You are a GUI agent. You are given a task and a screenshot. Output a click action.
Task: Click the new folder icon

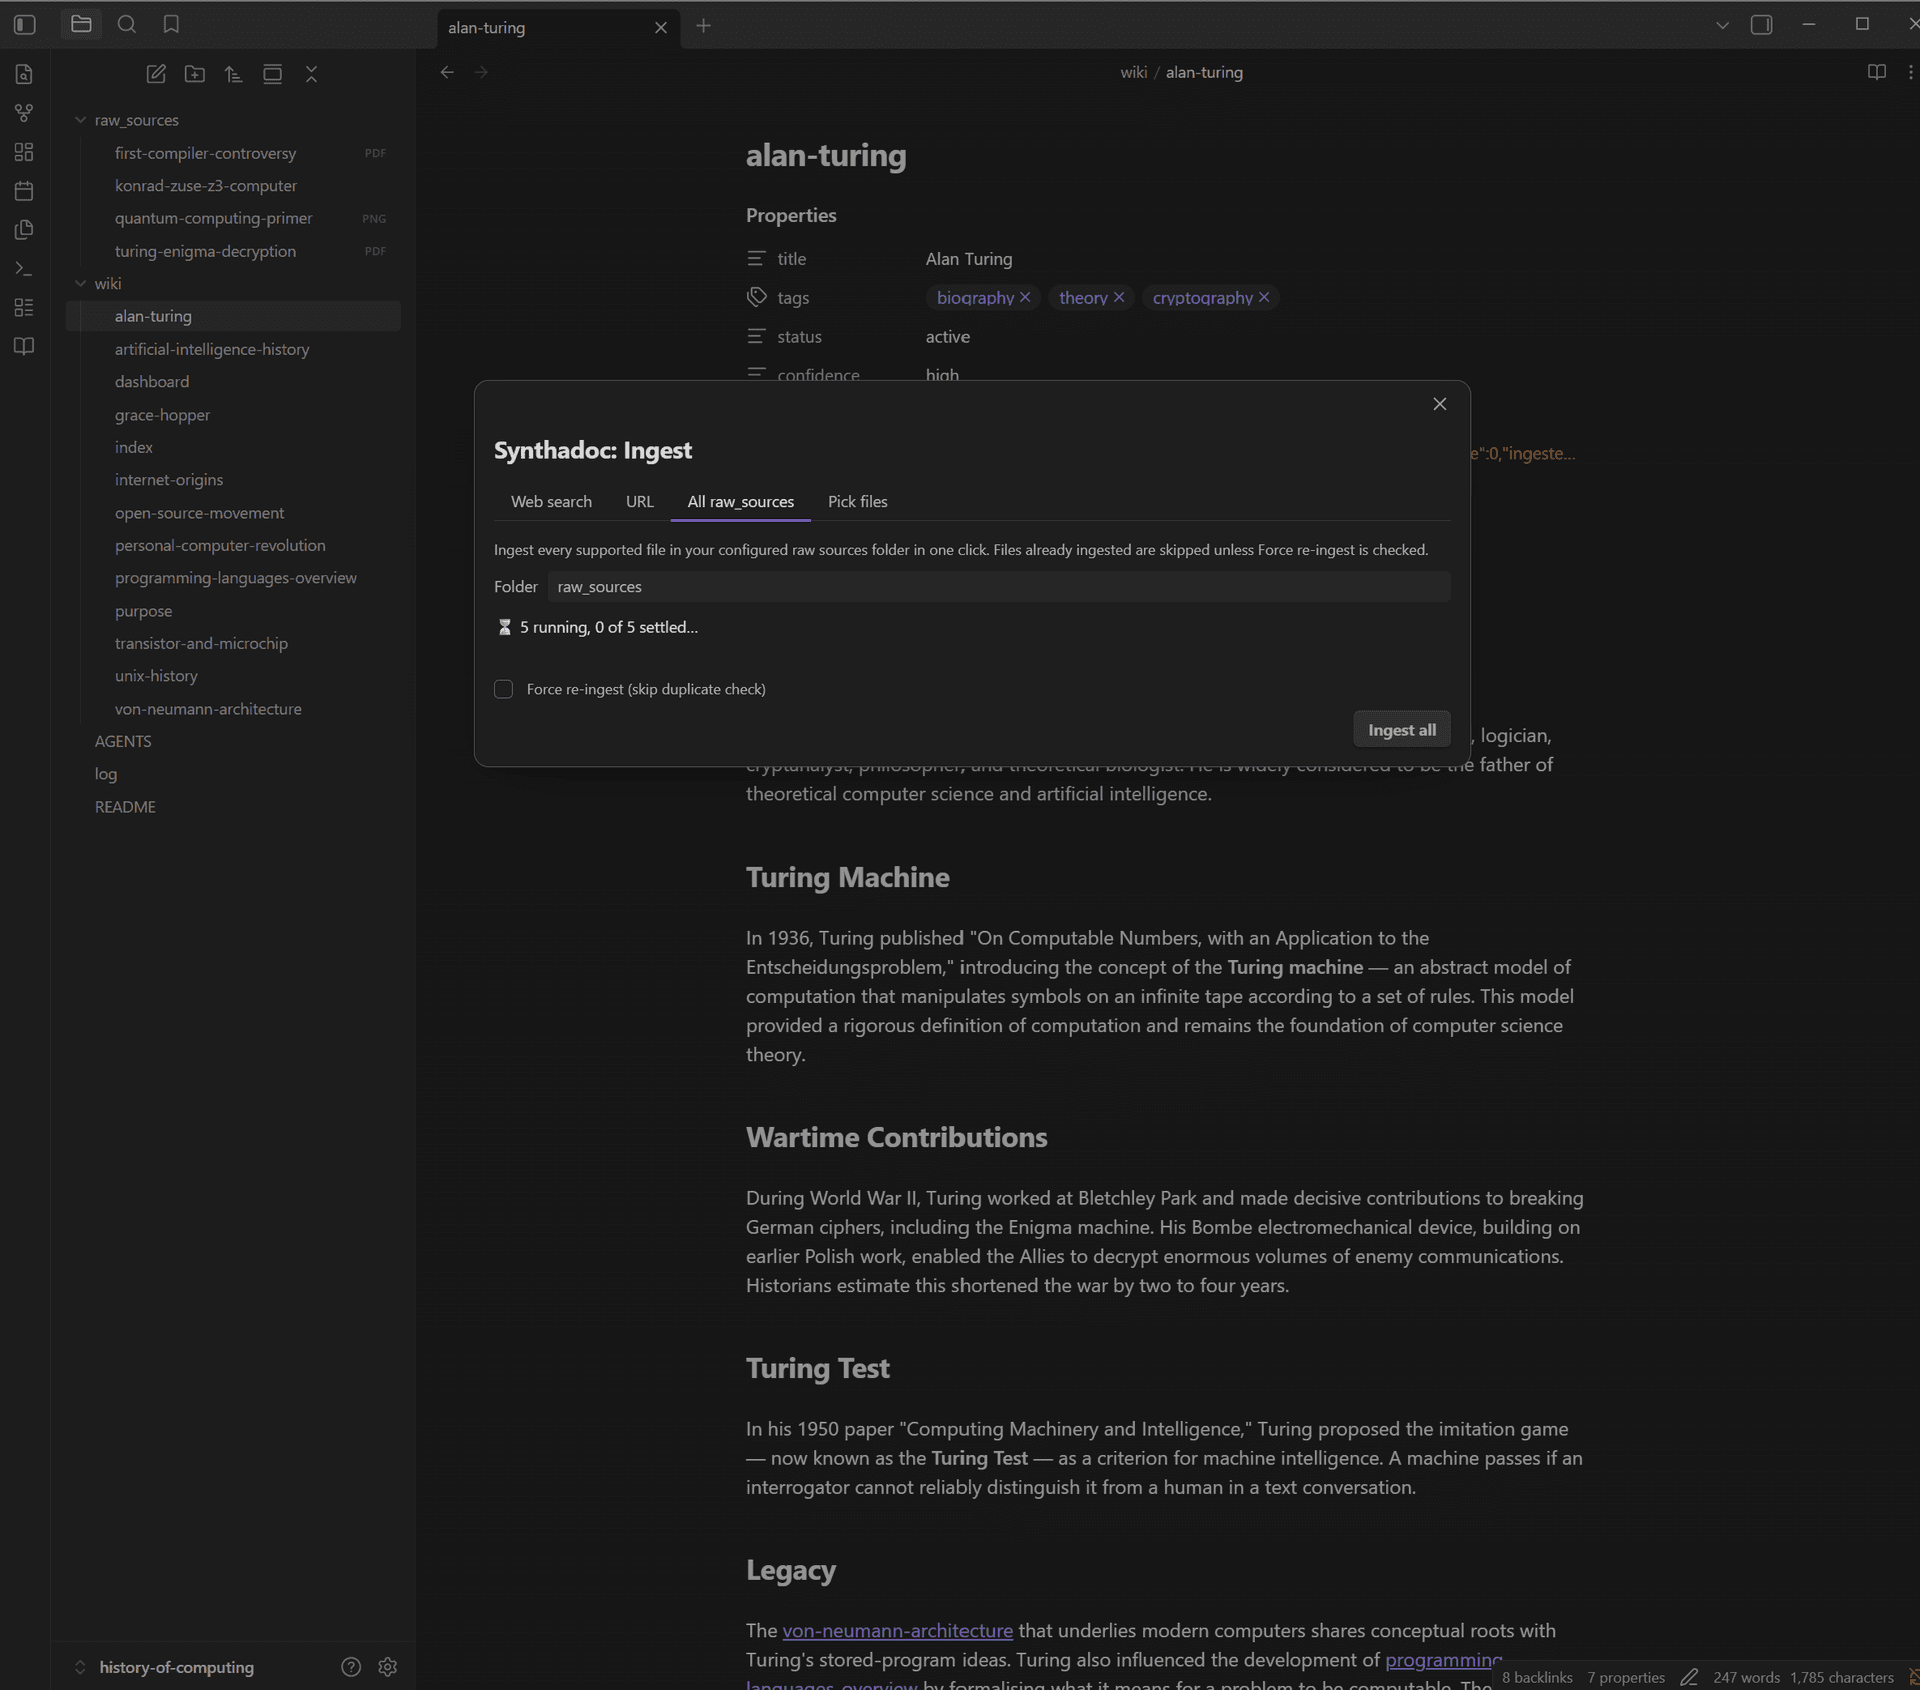point(195,74)
